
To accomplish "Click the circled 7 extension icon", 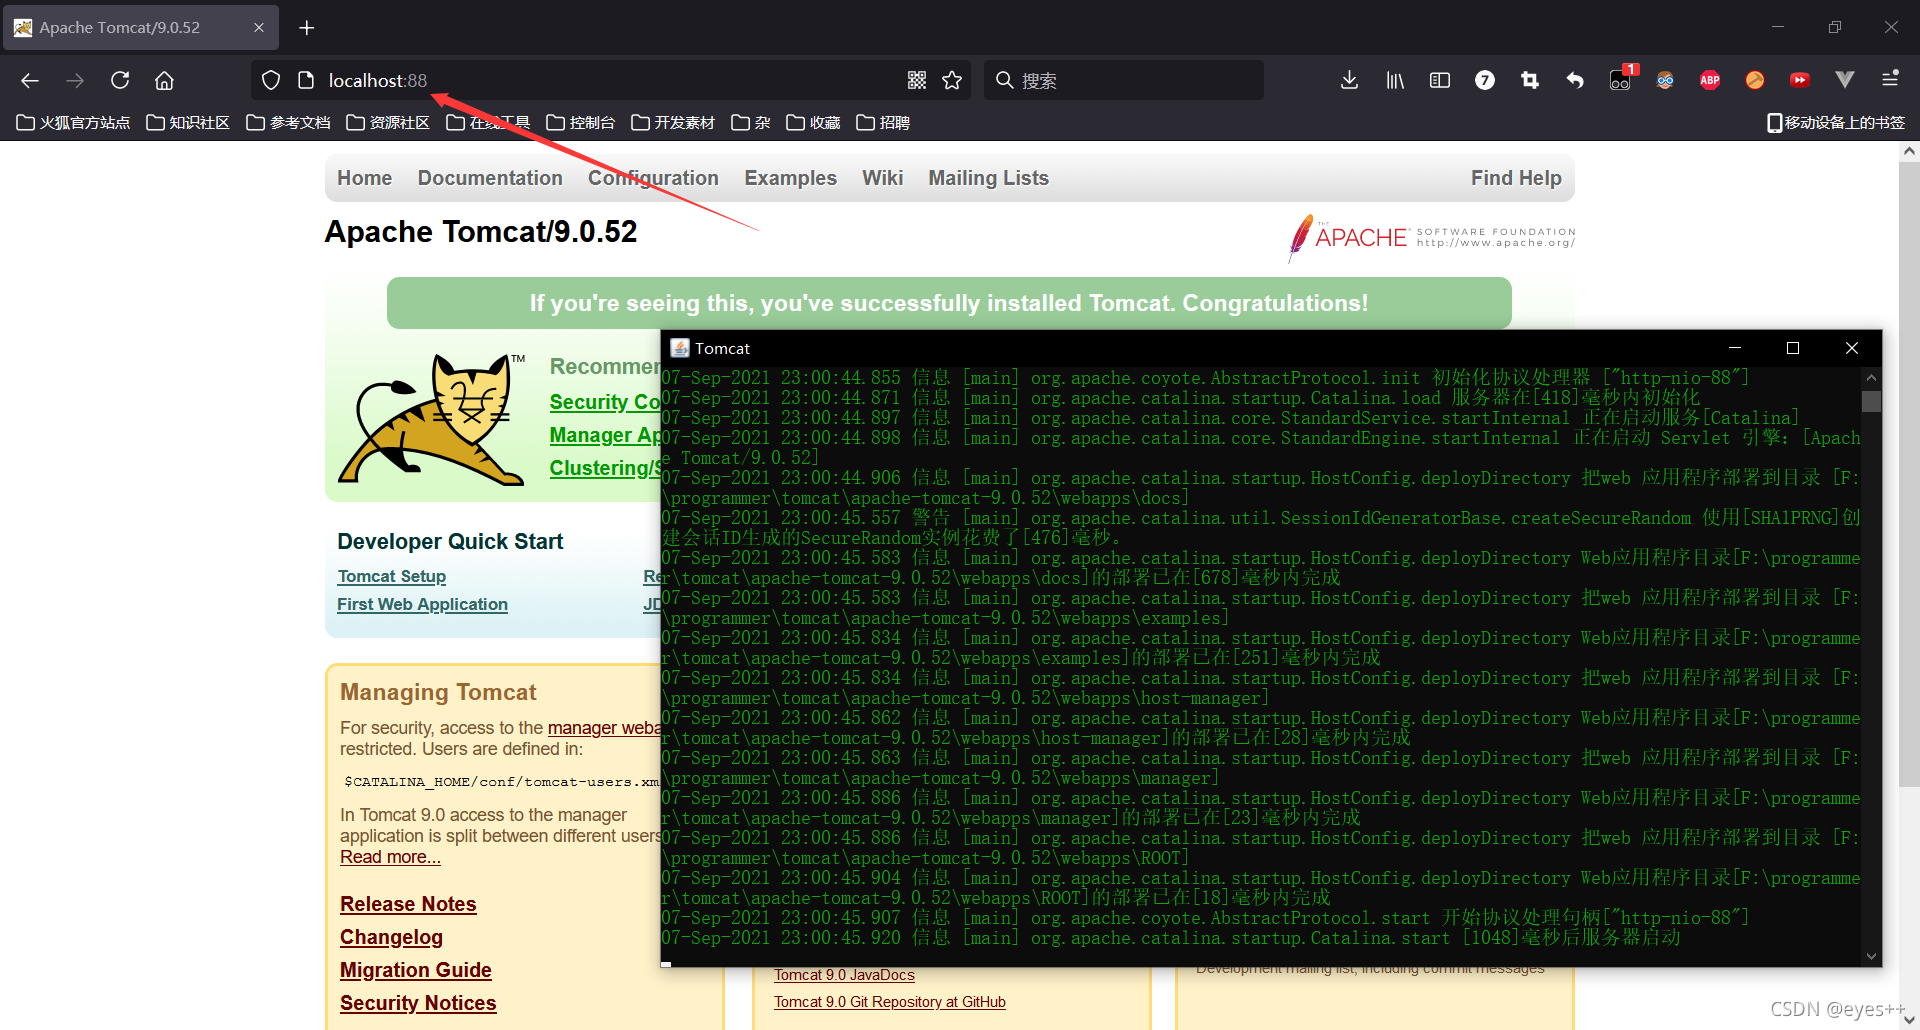I will [x=1485, y=80].
